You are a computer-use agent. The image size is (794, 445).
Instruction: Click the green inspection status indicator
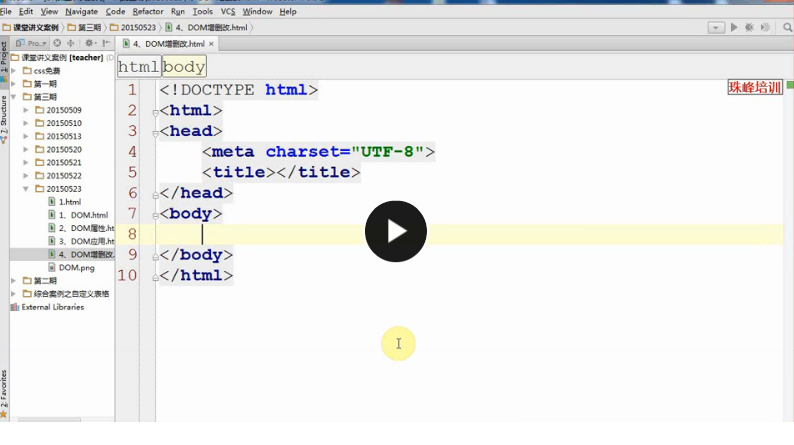(x=790, y=85)
